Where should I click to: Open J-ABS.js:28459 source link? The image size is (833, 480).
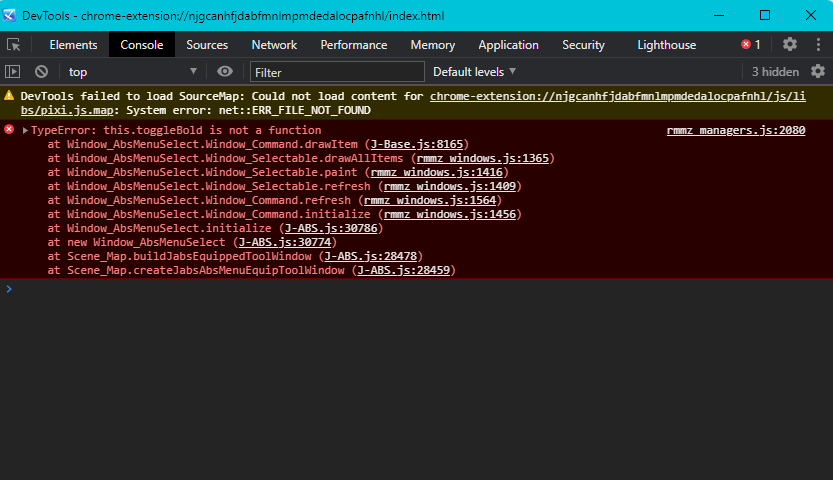tap(404, 270)
